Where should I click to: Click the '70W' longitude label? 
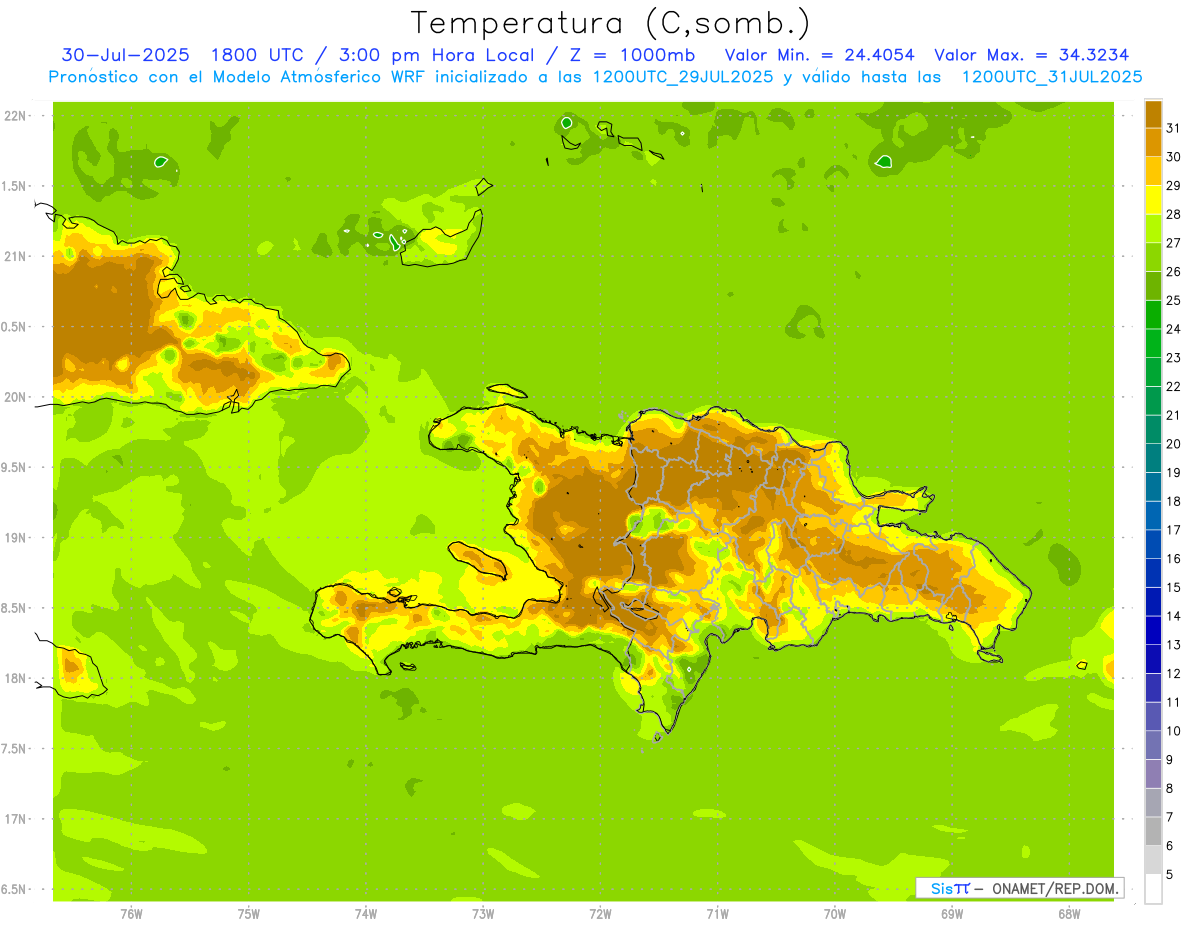pyautogui.click(x=835, y=913)
